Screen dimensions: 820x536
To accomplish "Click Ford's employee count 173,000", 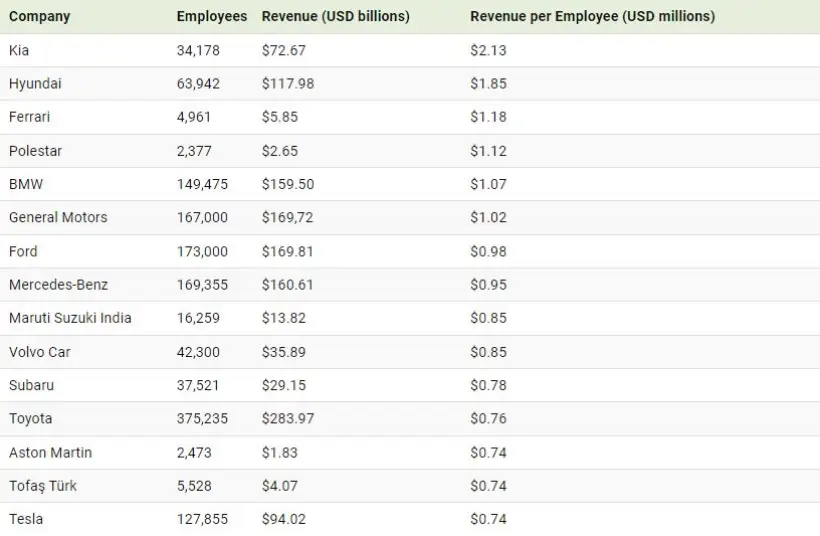I will coord(202,251).
